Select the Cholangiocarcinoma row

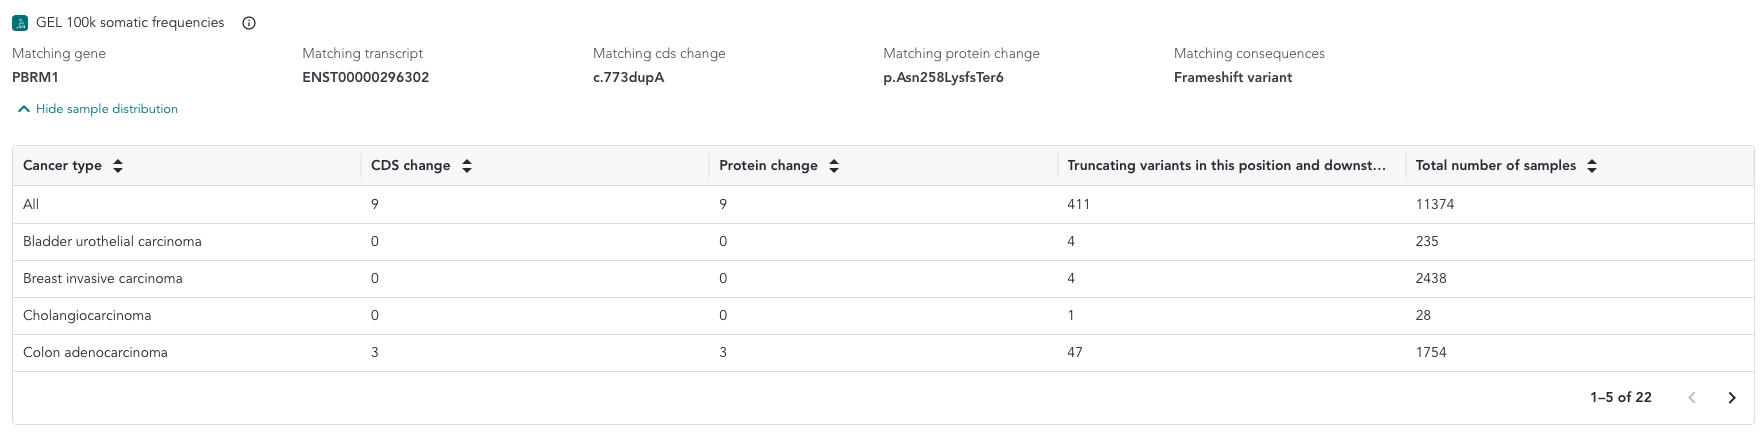coord(883,316)
